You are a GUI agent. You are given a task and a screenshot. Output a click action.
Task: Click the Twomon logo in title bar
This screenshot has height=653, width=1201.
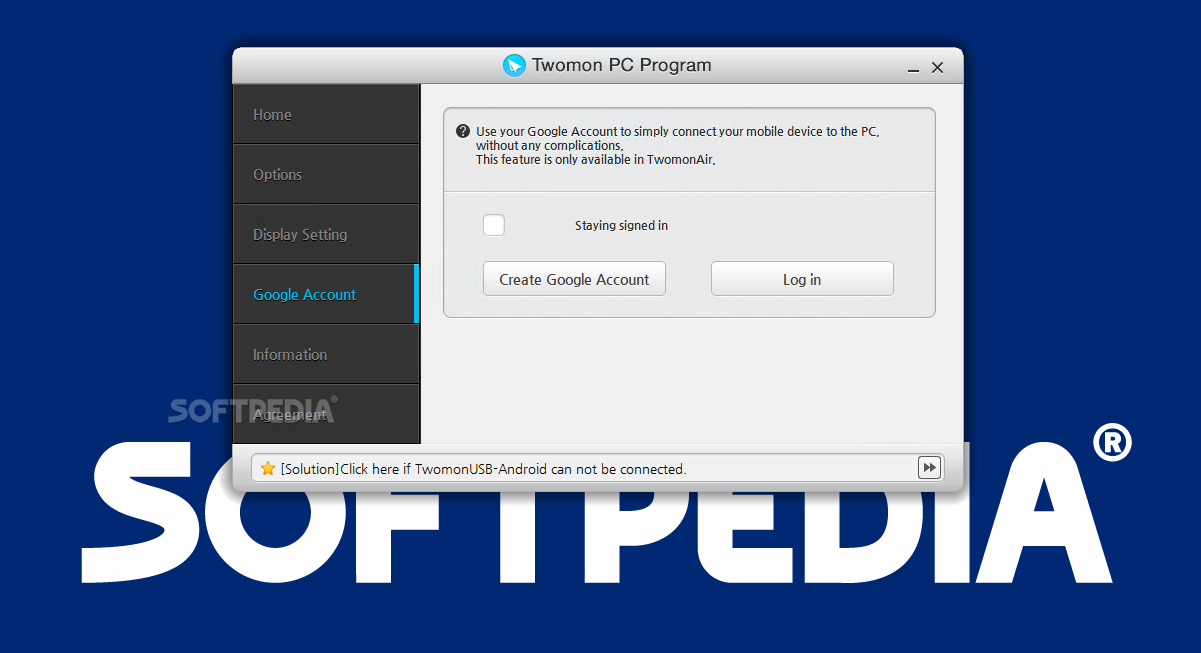click(514, 66)
